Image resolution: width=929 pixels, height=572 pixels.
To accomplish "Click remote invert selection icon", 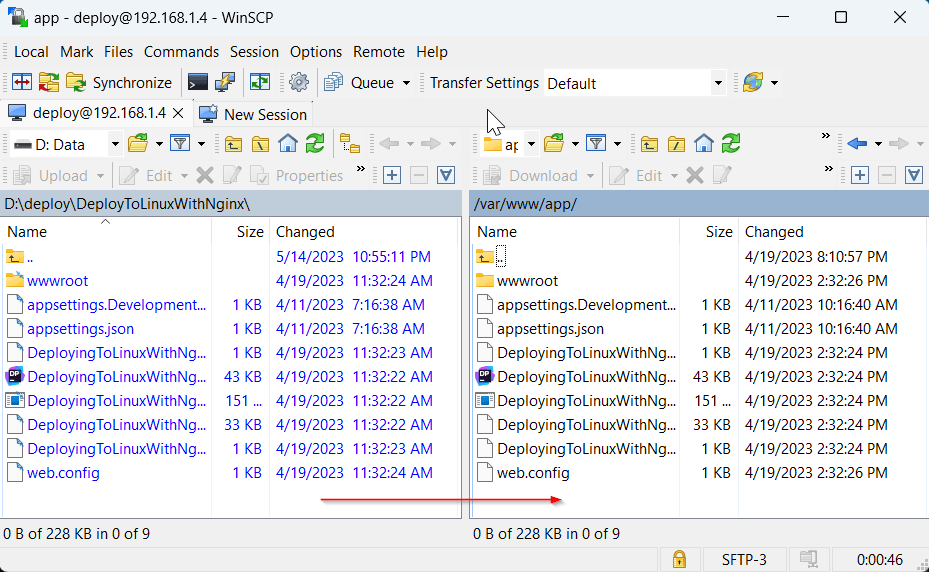I will coord(914,175).
